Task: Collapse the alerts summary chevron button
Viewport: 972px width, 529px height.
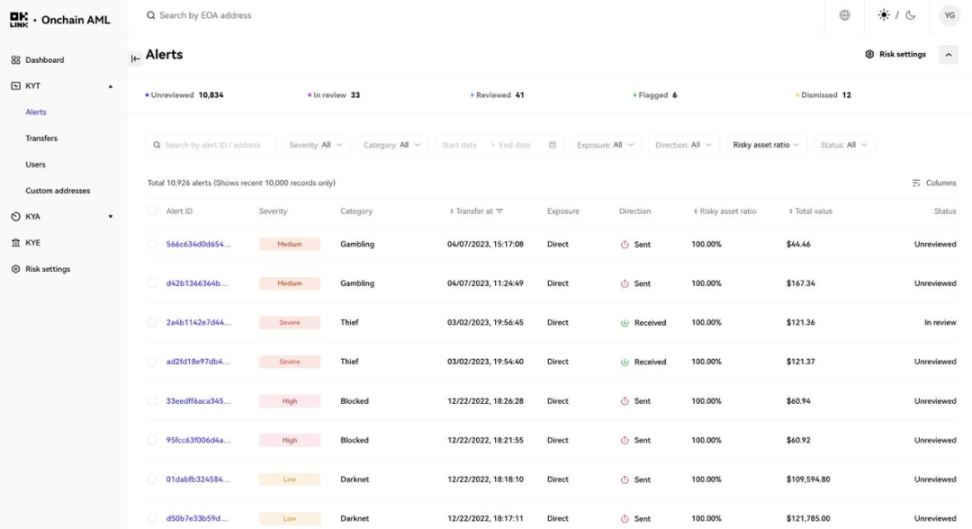Action: [948, 55]
